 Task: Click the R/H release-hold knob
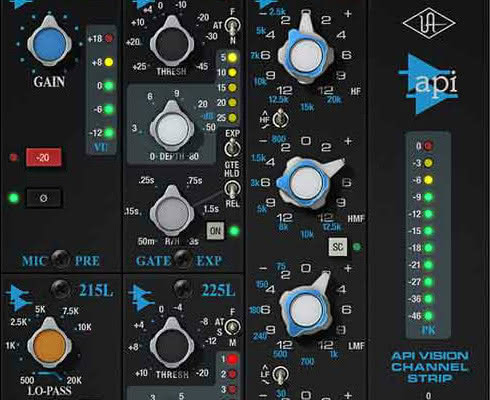(172, 212)
